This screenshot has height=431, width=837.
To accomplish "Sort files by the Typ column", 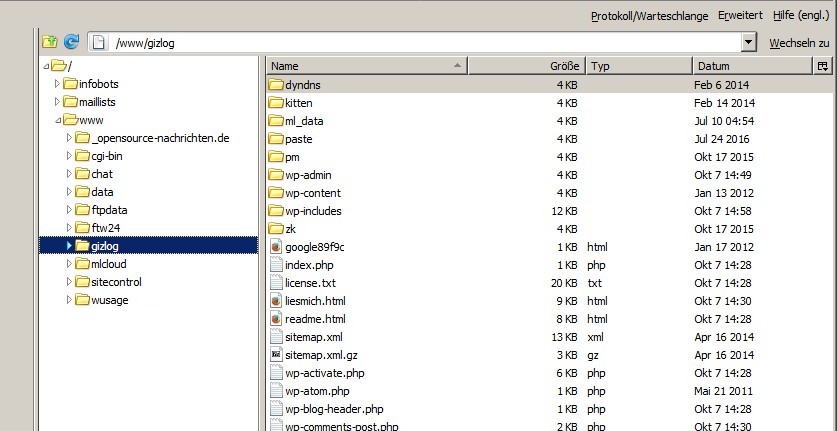I will [639, 66].
